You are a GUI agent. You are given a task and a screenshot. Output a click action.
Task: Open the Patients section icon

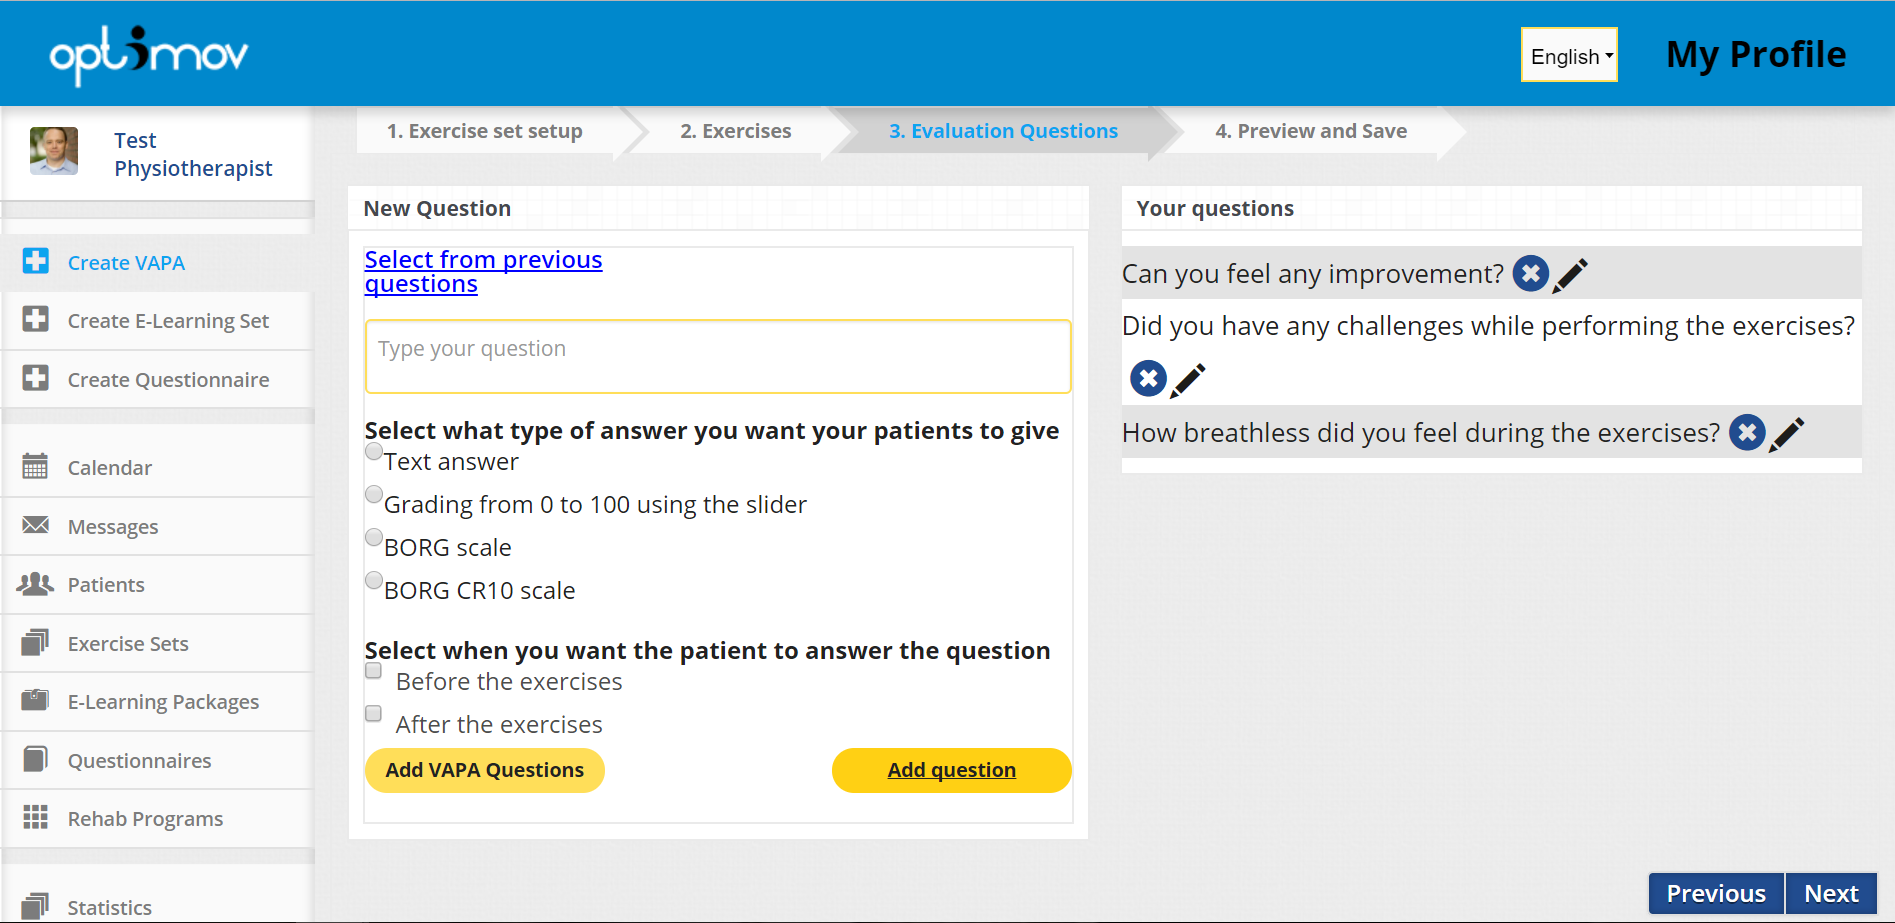(36, 584)
